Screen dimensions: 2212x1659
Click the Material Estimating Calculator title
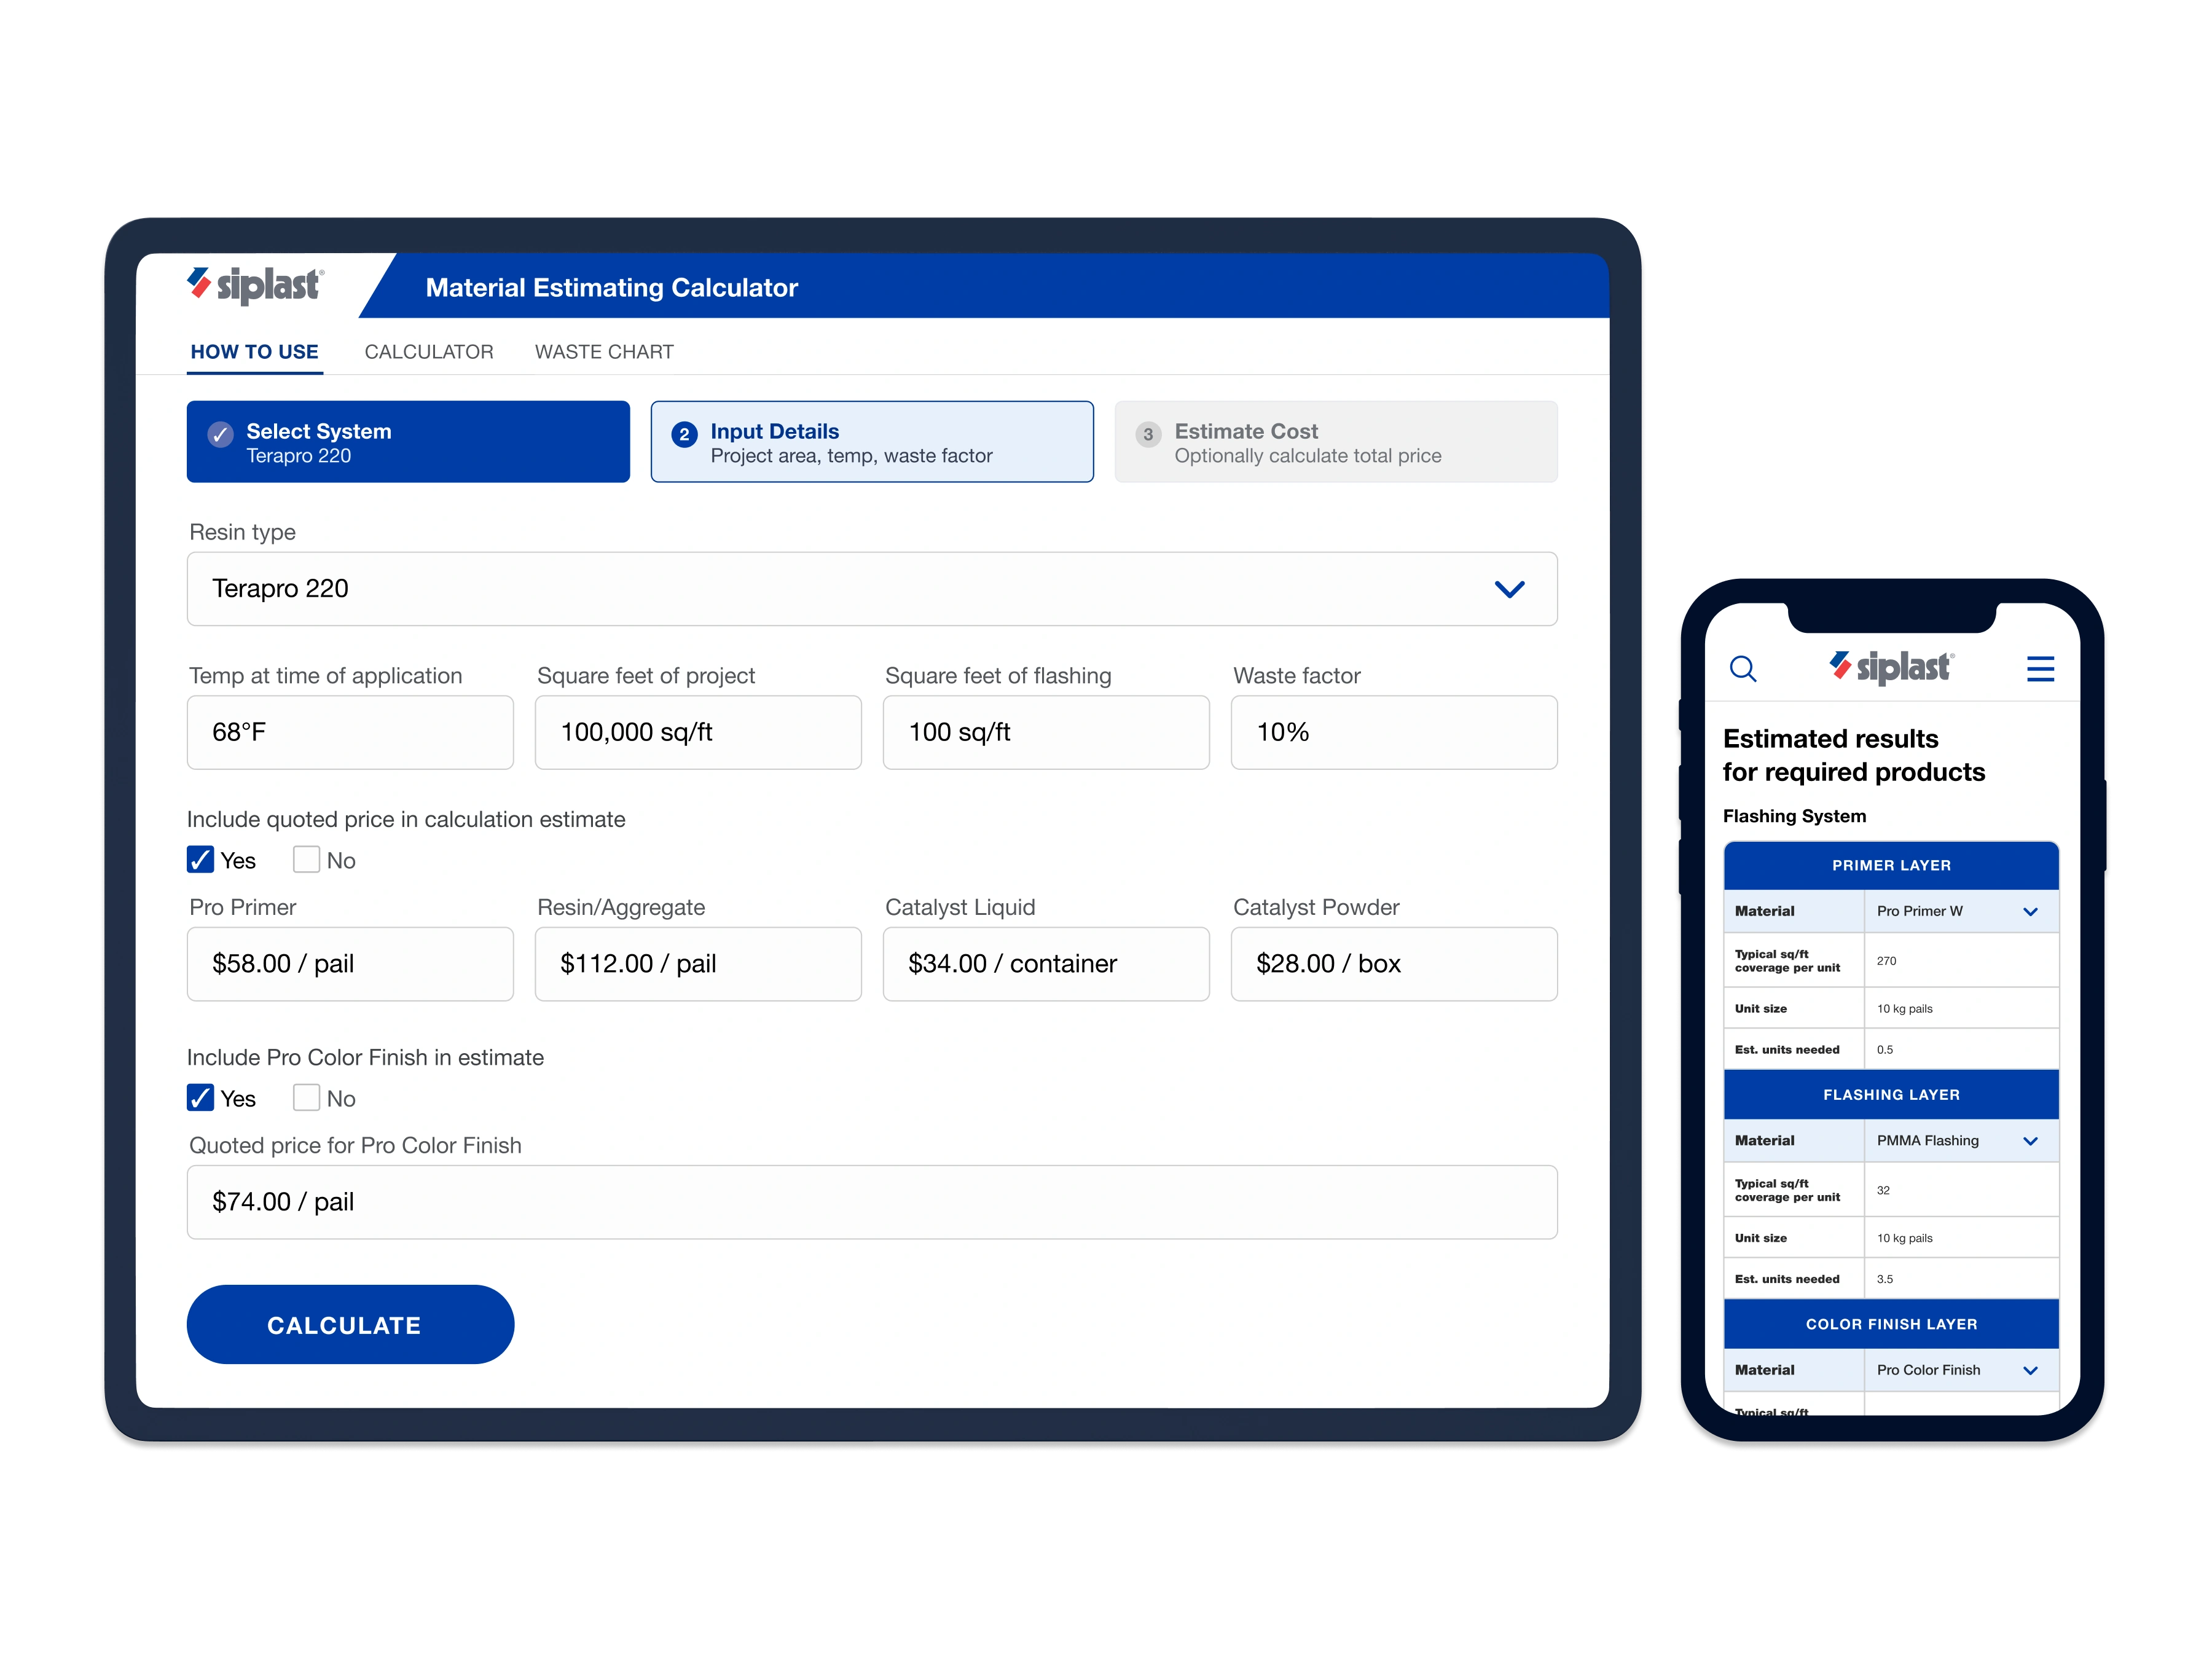point(612,288)
